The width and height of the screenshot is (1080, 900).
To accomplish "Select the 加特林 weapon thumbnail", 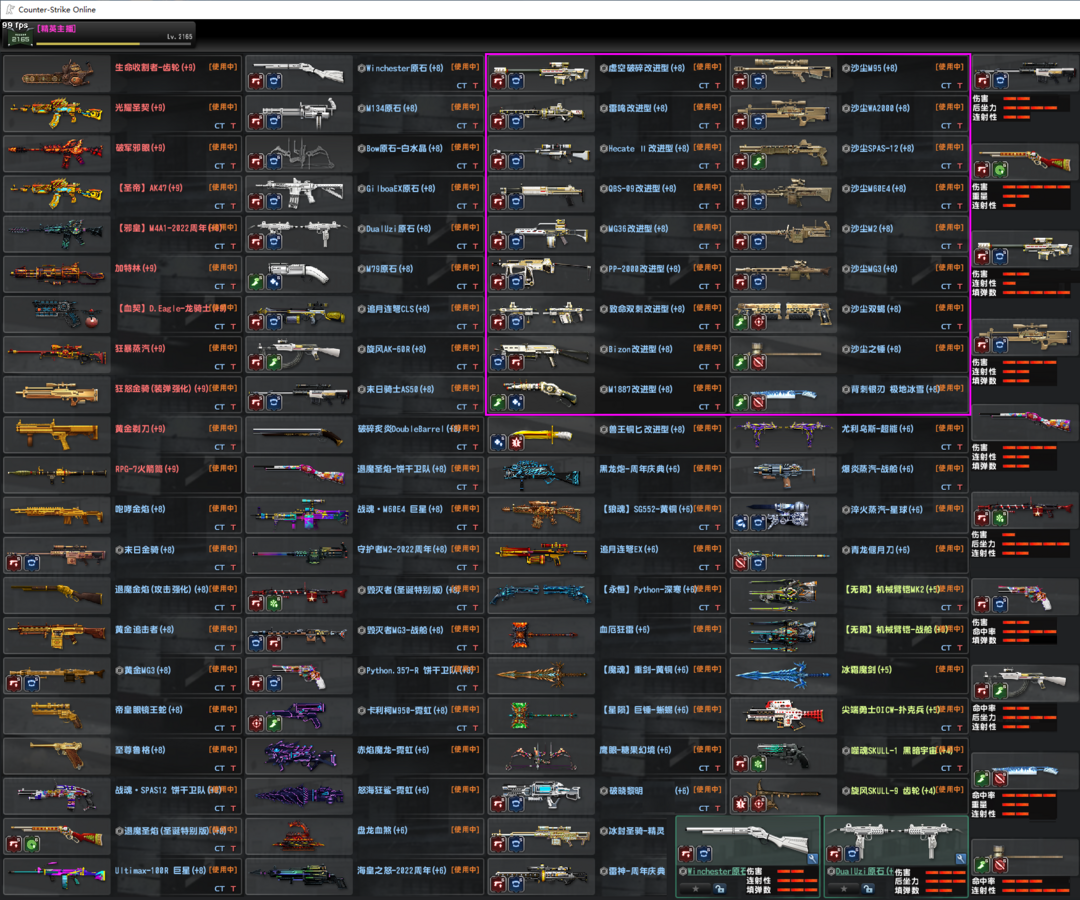I will coord(56,275).
